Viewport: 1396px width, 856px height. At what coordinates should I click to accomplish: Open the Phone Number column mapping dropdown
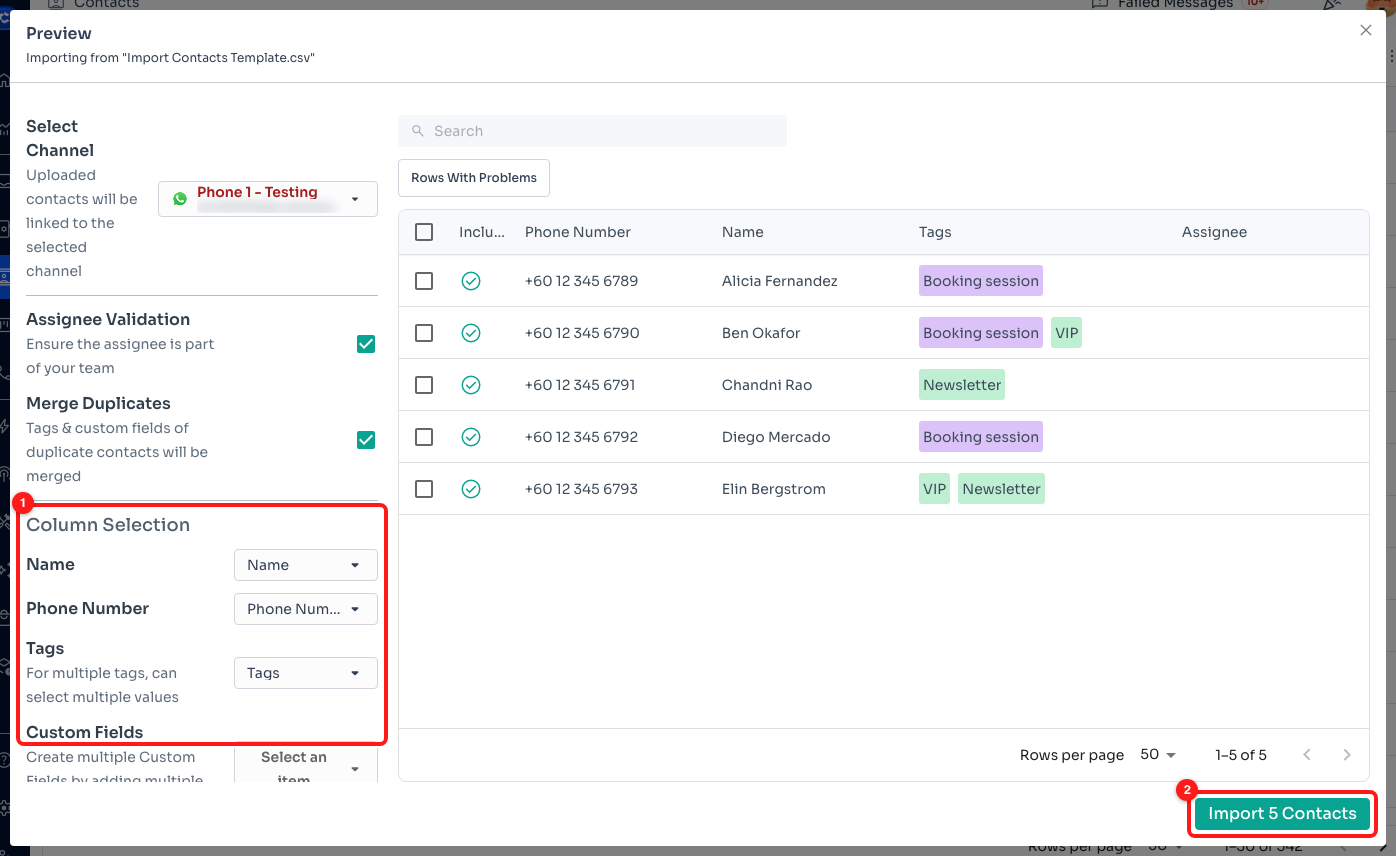[306, 609]
